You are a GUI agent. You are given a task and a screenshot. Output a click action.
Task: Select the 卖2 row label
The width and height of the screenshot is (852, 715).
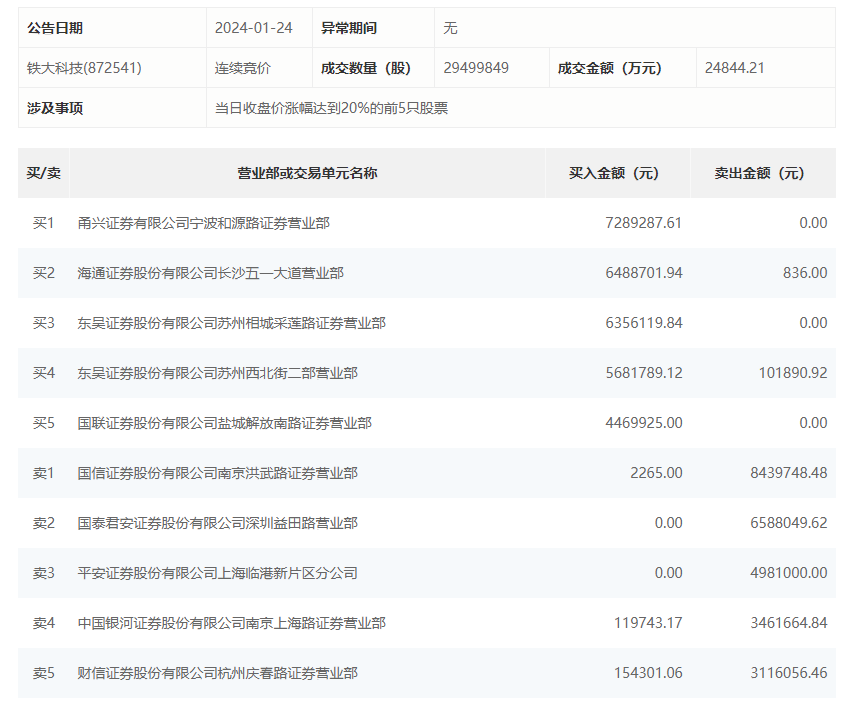(43, 523)
